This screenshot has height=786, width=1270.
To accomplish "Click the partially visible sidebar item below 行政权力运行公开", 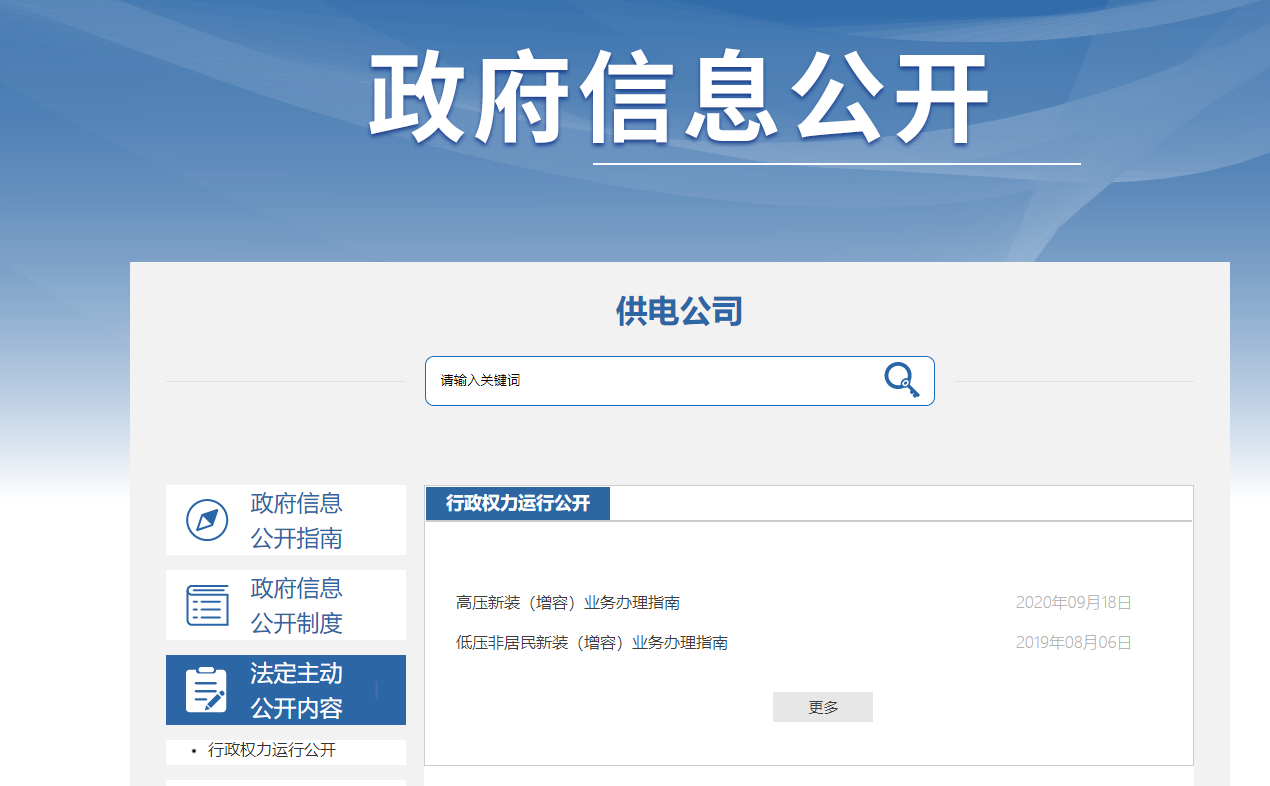I will pyautogui.click(x=285, y=782).
